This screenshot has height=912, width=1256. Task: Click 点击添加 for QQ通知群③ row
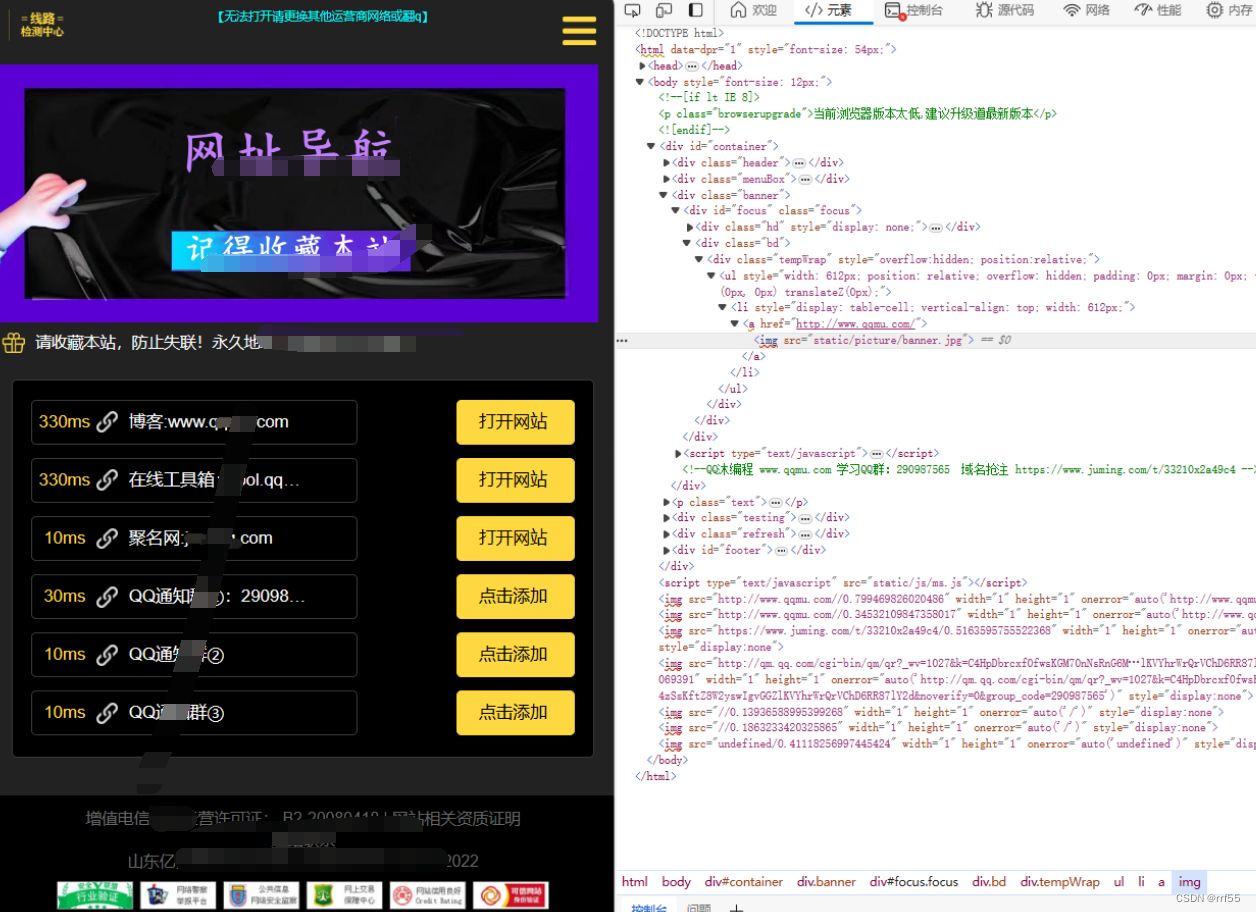514,712
